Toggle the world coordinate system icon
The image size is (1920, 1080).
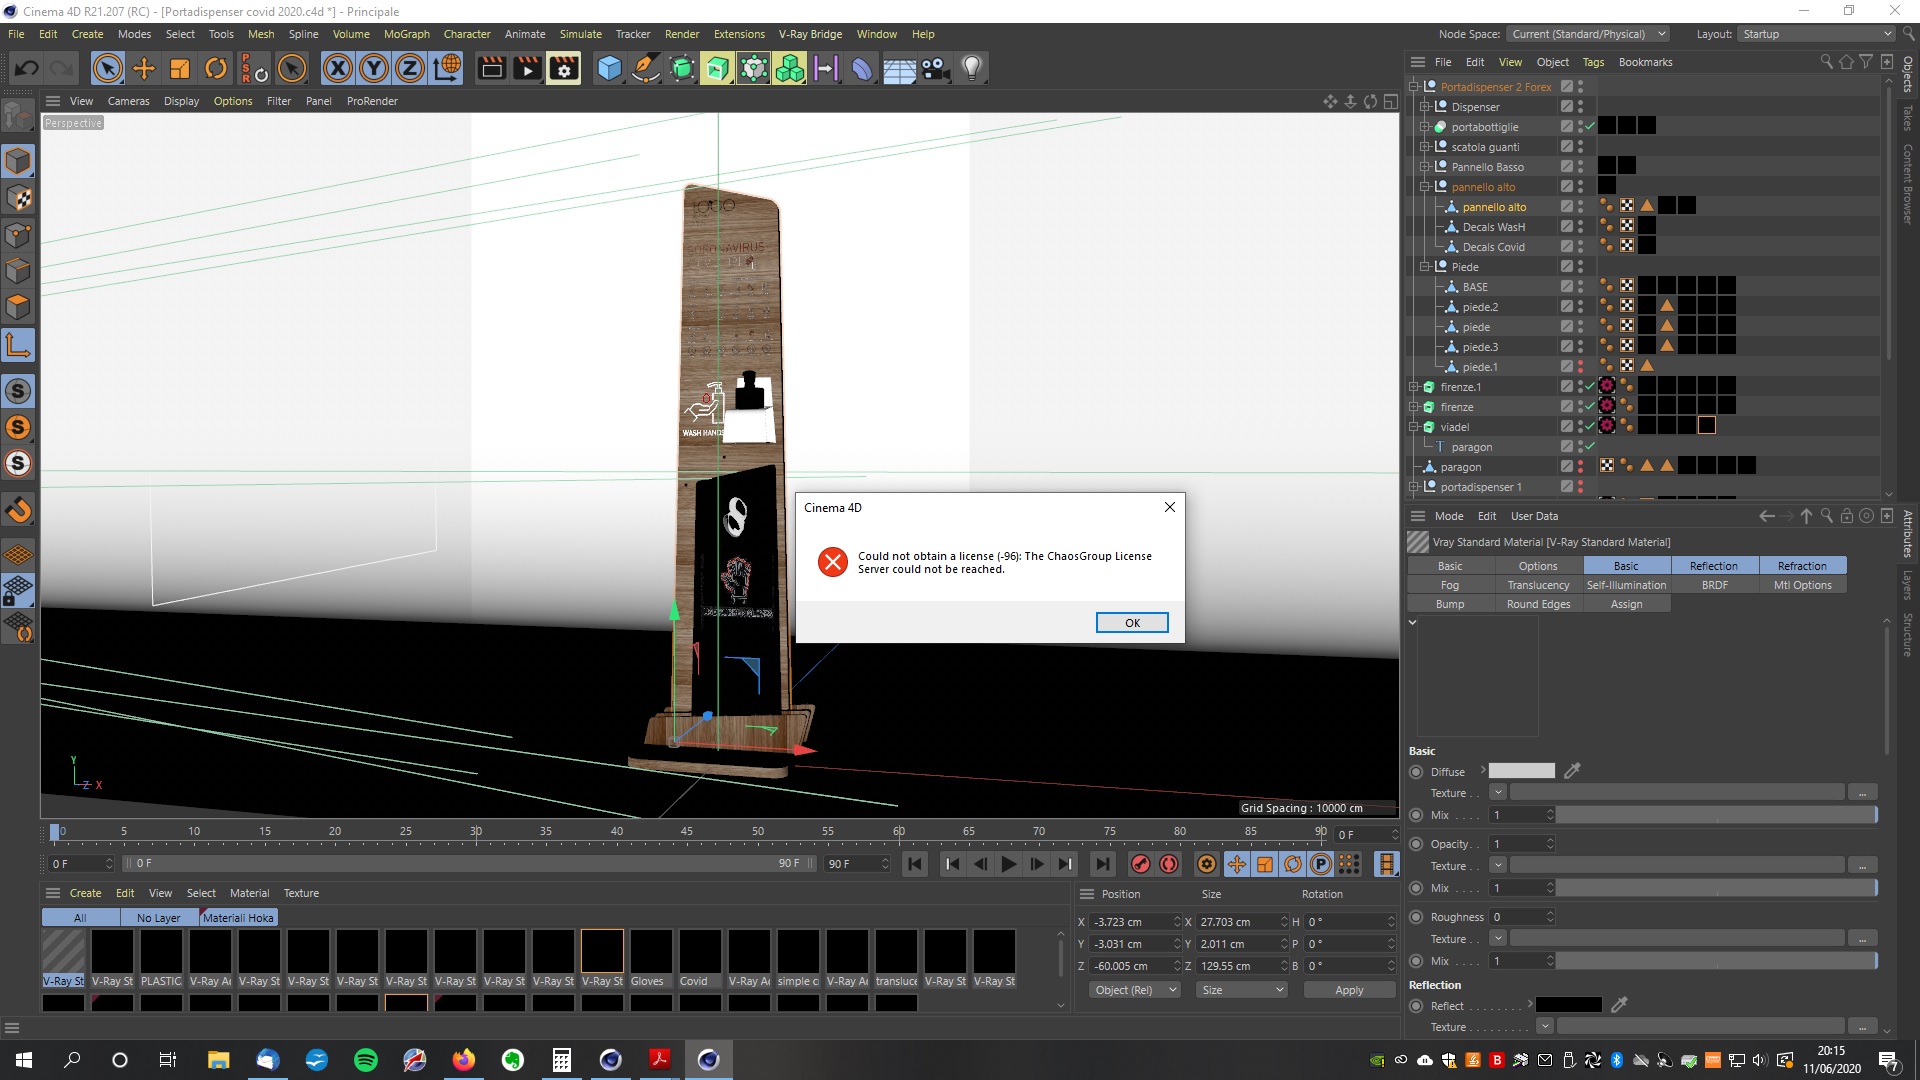[x=447, y=69]
